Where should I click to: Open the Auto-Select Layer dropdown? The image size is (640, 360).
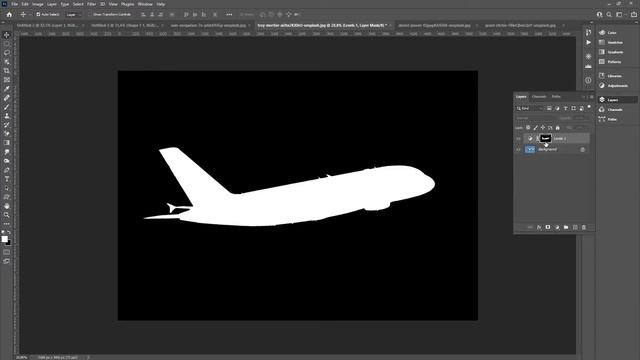point(73,14)
